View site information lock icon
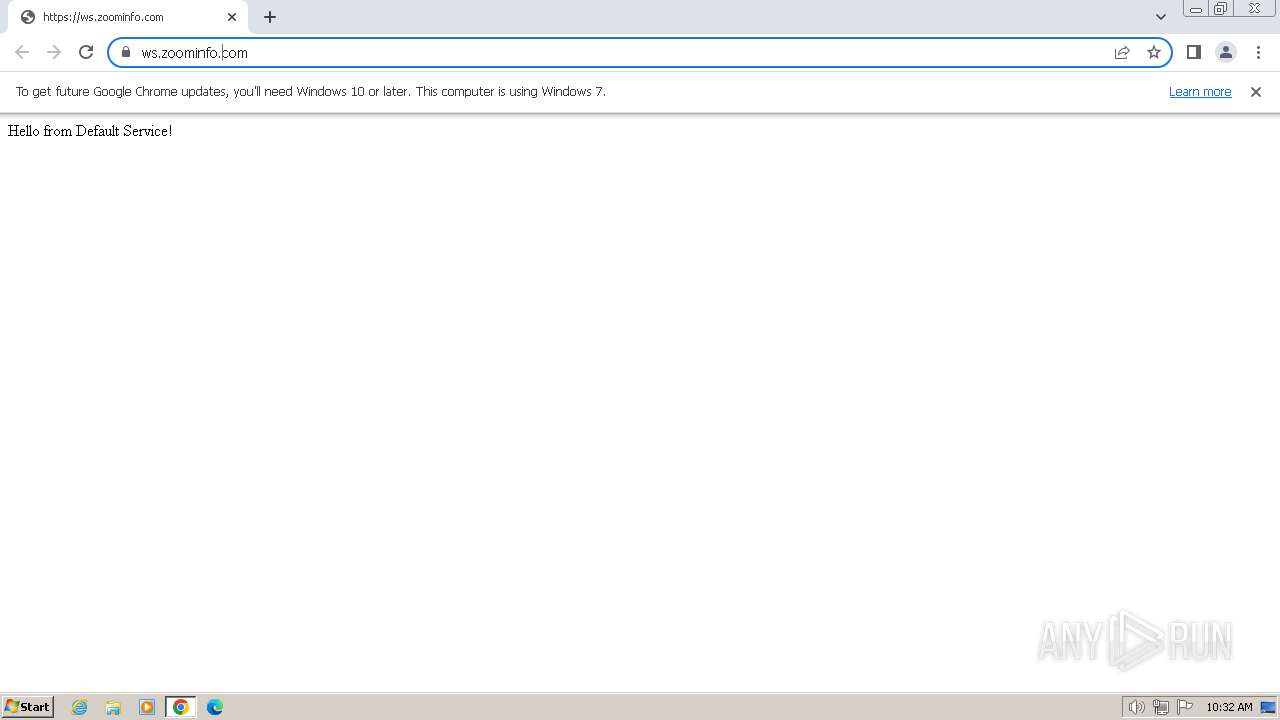The width and height of the screenshot is (1280, 720). (126, 52)
